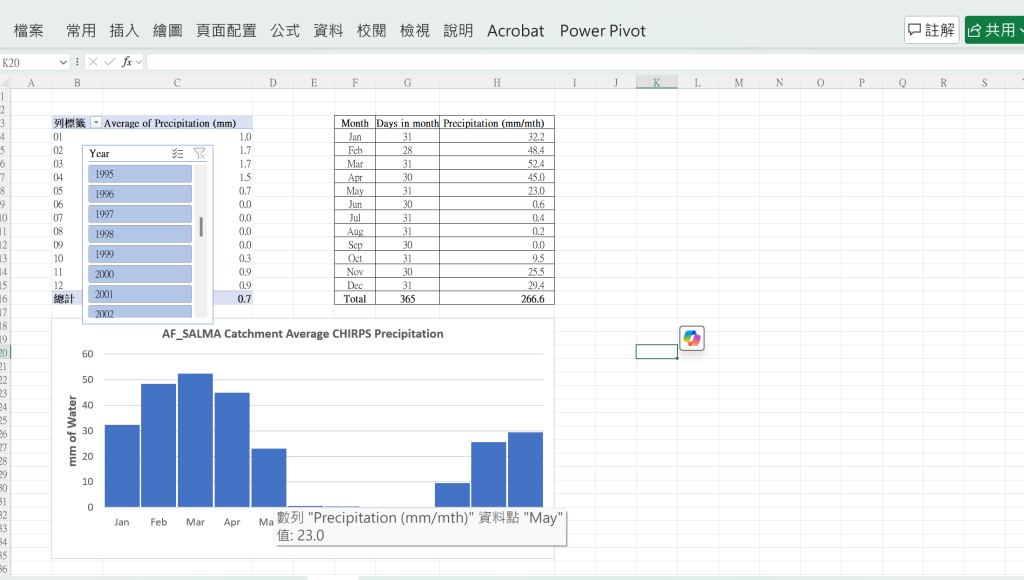Screen dimensions: 1024x580
Task: Open the 繪圖 ribbon tab
Action: click(x=167, y=31)
